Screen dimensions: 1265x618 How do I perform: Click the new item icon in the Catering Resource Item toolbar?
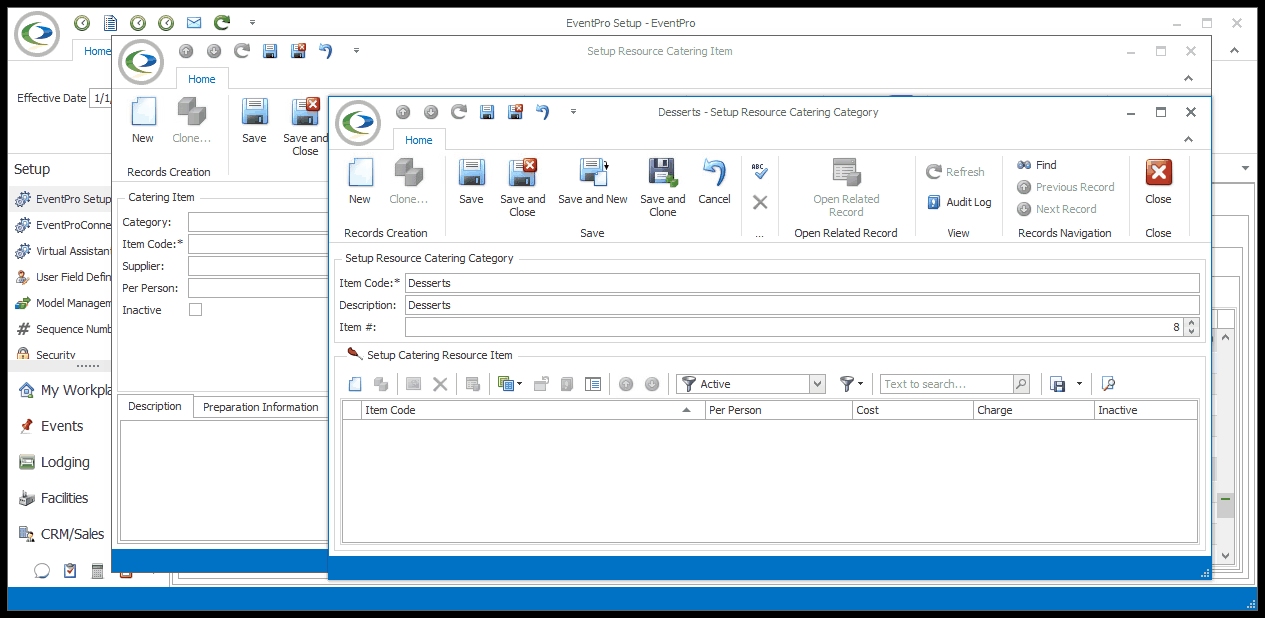pos(355,384)
